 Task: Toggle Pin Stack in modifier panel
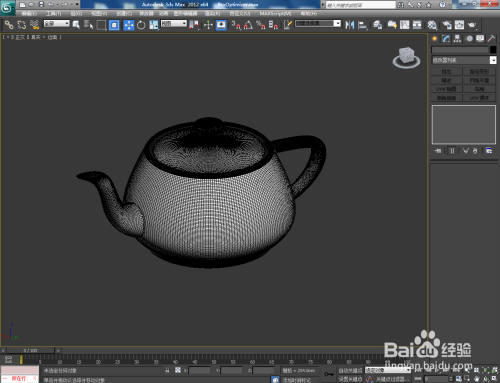438,151
